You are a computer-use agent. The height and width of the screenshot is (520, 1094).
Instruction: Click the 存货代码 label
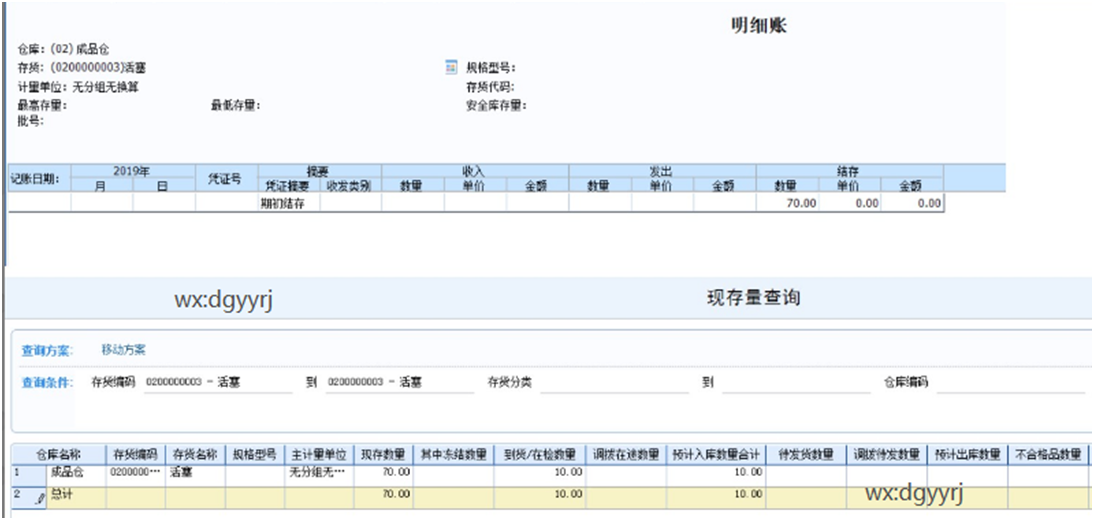click(x=490, y=87)
